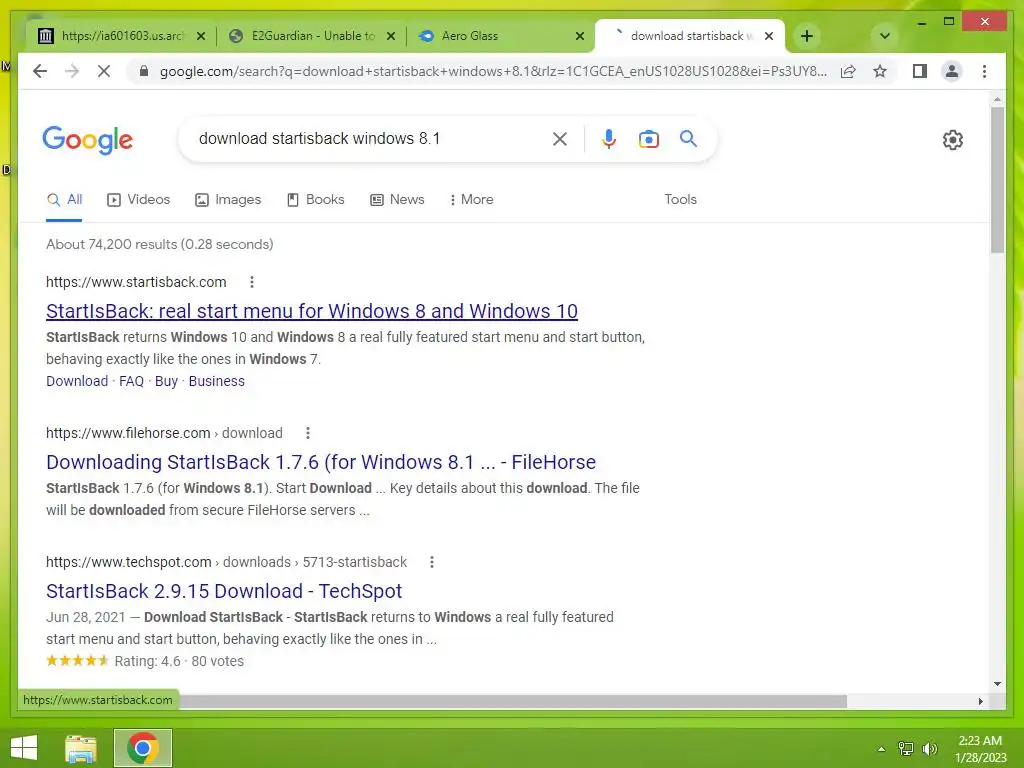The width and height of the screenshot is (1024, 768).
Task: Select the Videos results filter
Action: click(138, 200)
